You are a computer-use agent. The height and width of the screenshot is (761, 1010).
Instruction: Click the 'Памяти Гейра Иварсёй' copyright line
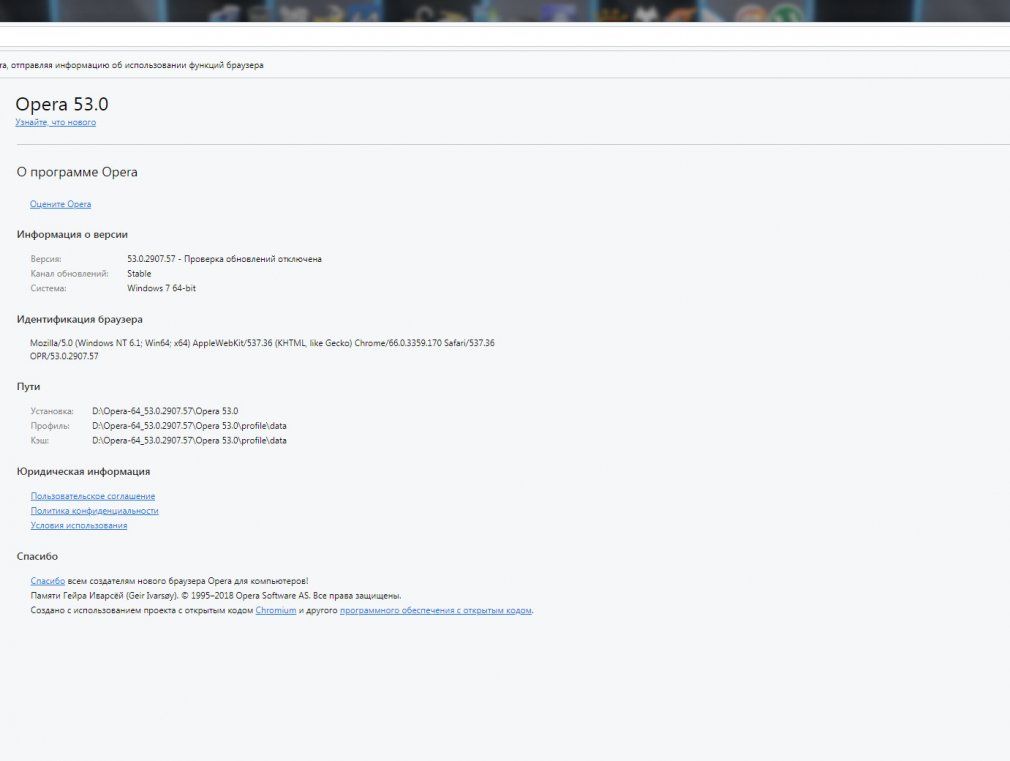(x=216, y=596)
